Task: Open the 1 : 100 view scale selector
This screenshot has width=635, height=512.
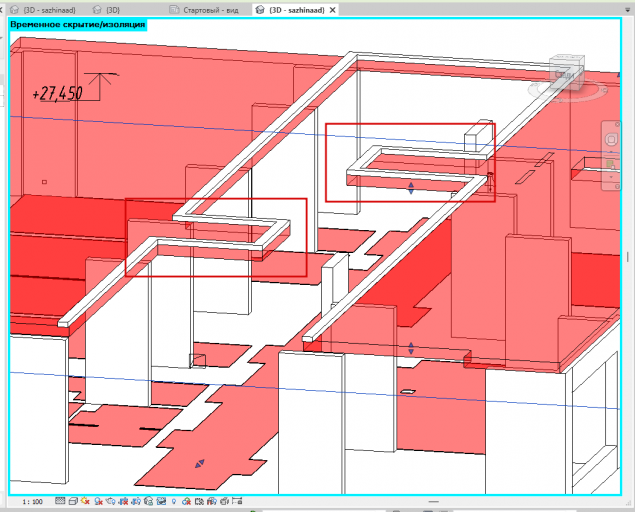Action: pyautogui.click(x=32, y=501)
